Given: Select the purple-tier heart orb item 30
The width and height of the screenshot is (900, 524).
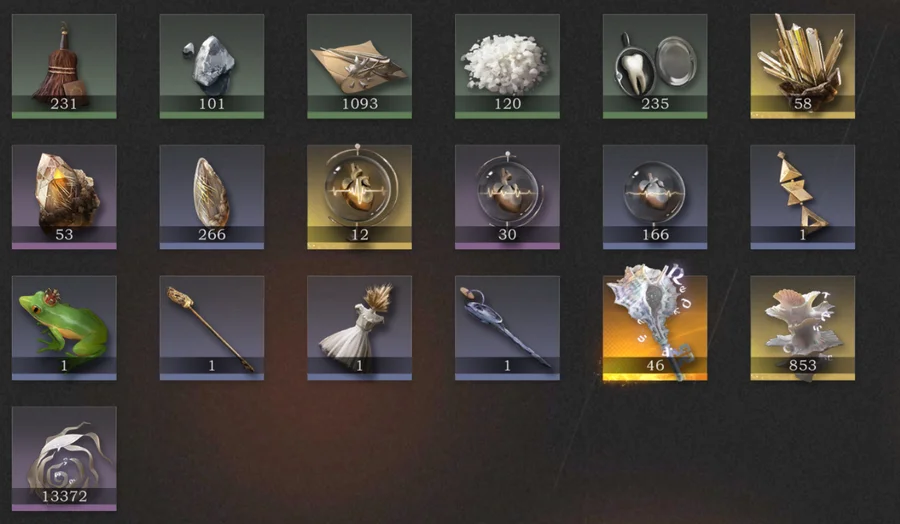Looking at the screenshot, I should [x=507, y=197].
